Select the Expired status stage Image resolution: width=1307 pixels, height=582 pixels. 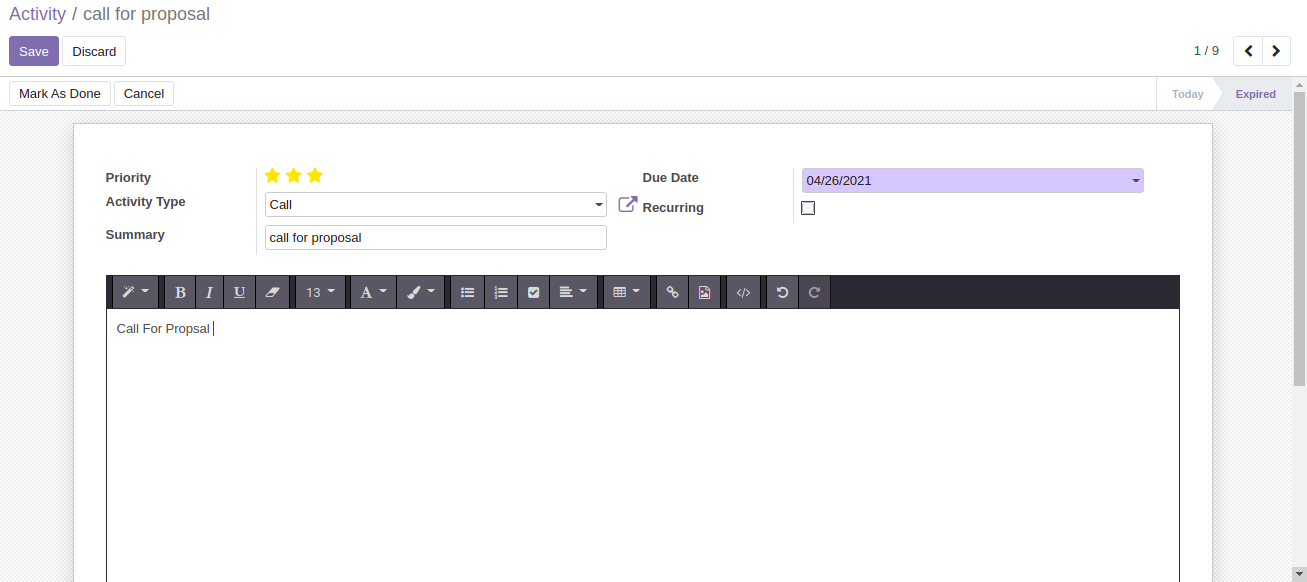[1255, 94]
